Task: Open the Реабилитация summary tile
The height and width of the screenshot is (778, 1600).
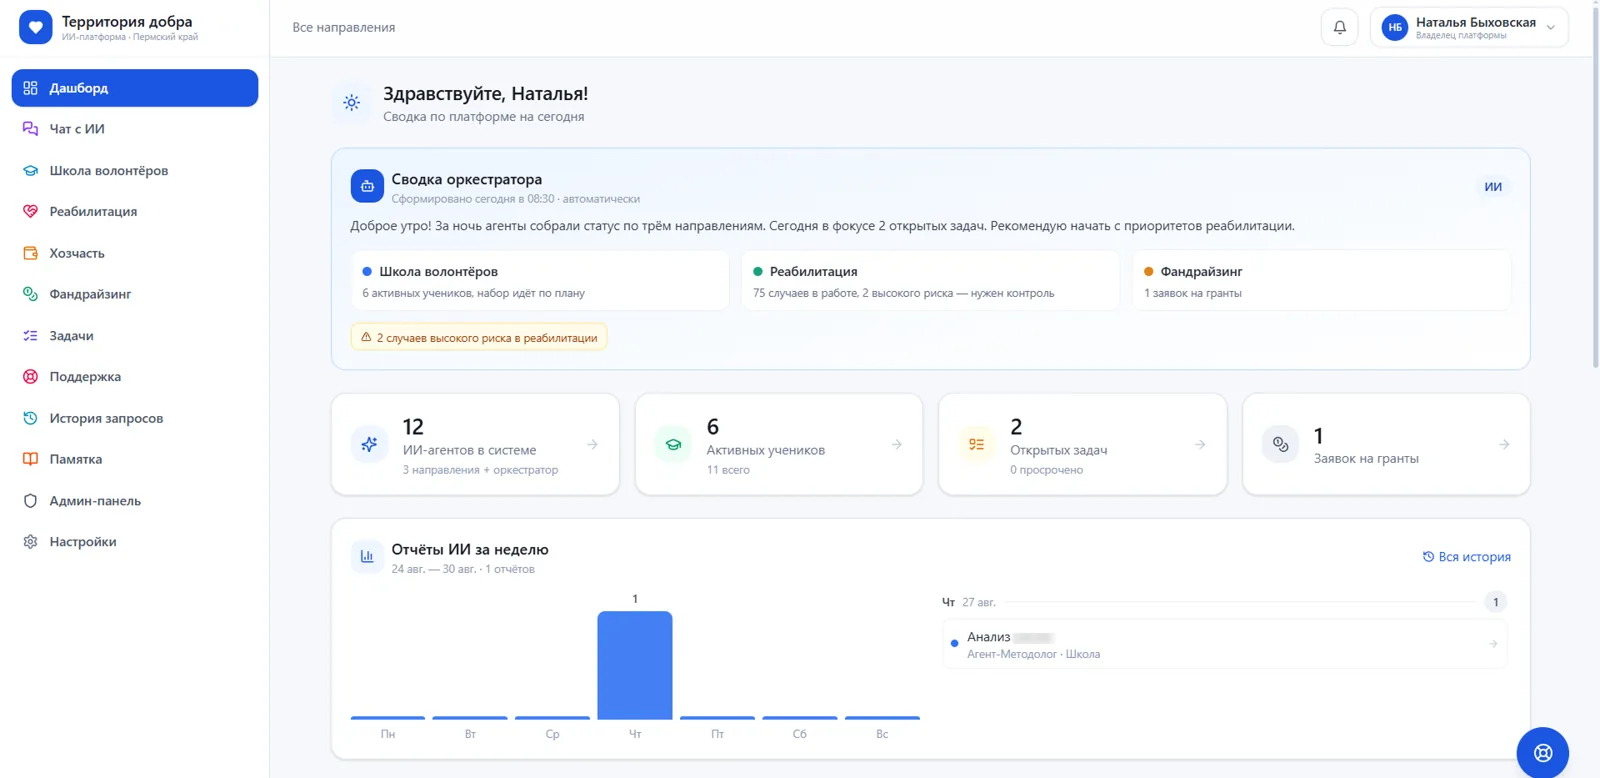Action: click(x=930, y=281)
